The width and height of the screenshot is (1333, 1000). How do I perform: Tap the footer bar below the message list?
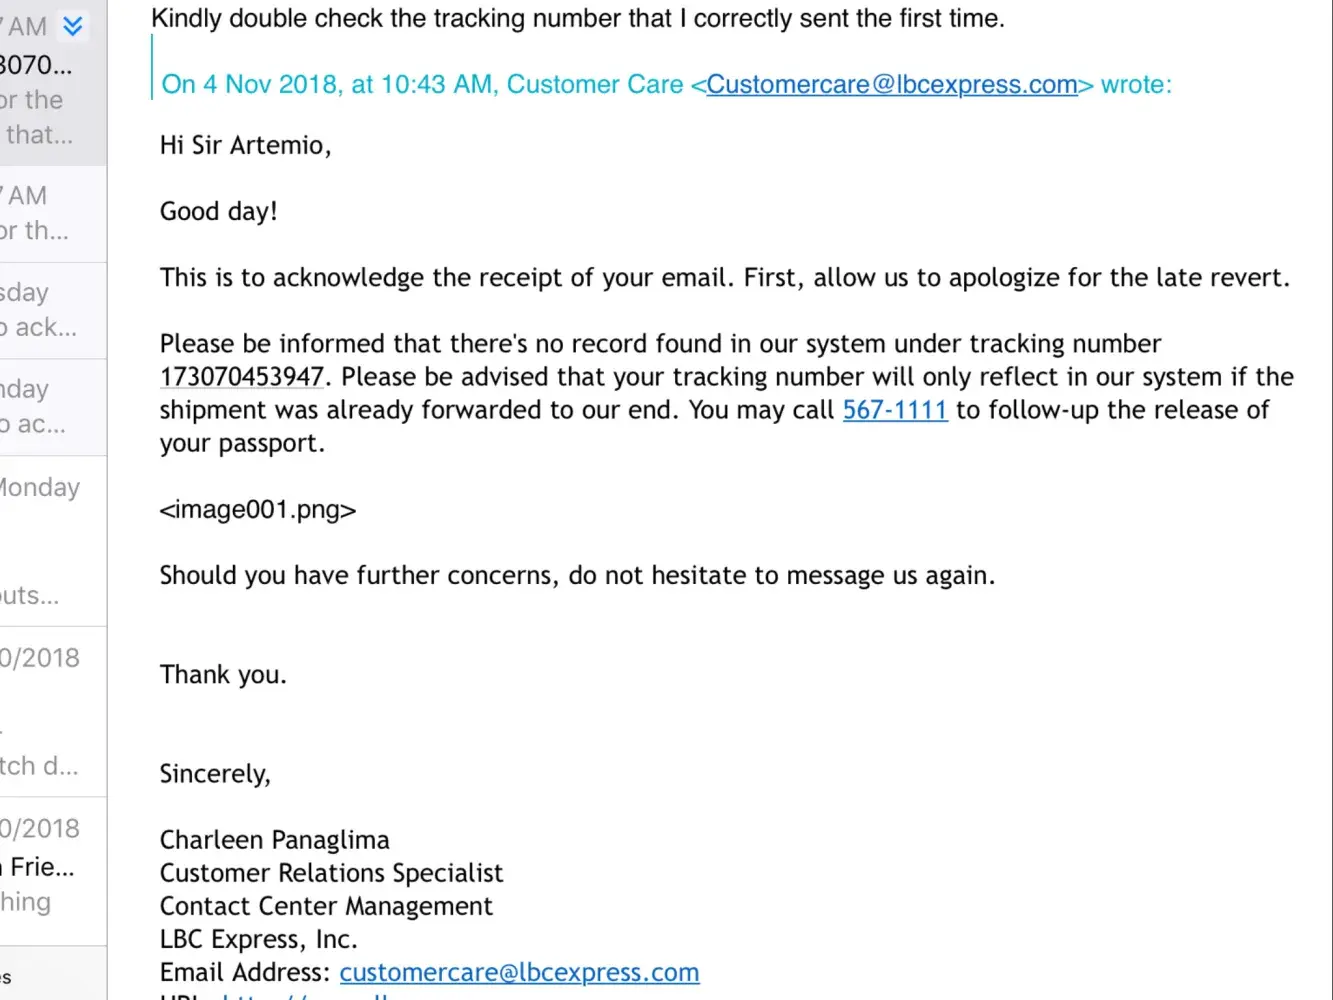[x=52, y=974]
